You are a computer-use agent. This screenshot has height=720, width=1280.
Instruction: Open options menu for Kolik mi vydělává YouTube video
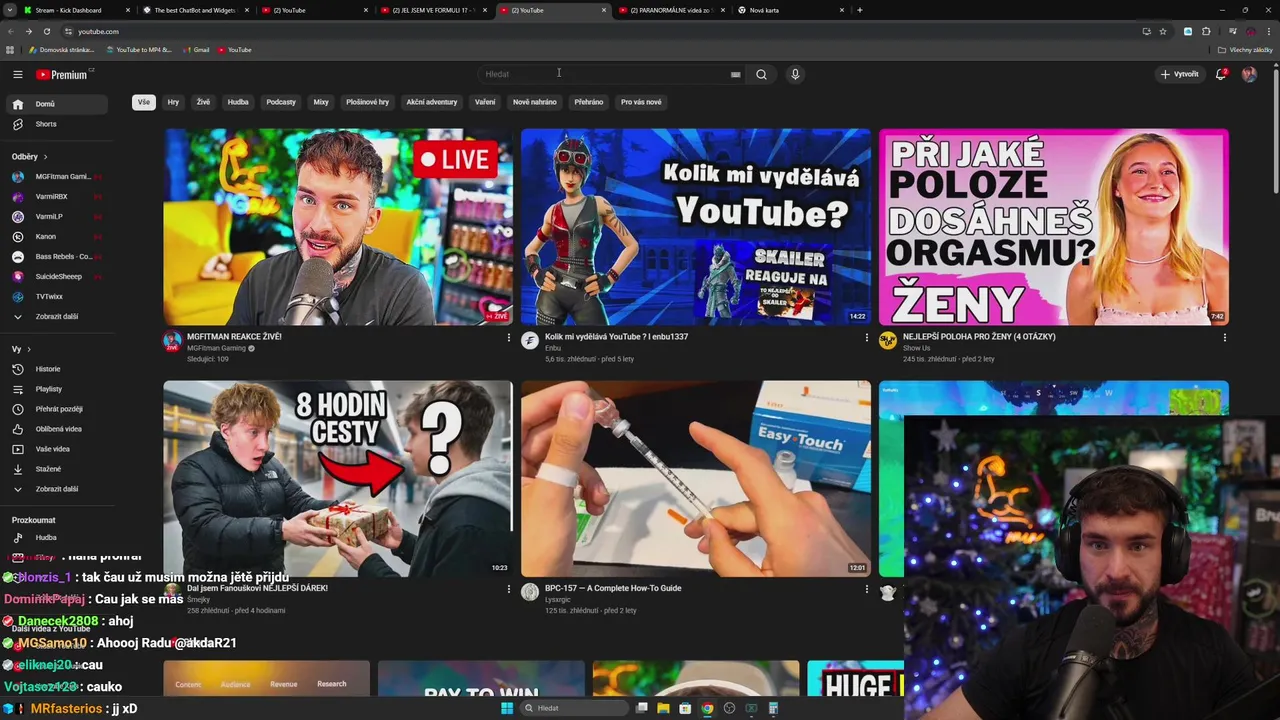[866, 338]
